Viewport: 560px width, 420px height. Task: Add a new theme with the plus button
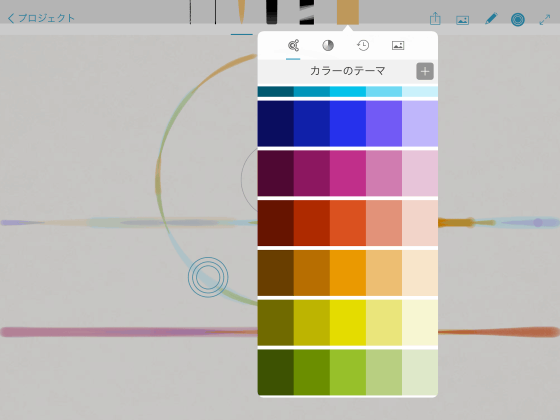(x=425, y=71)
